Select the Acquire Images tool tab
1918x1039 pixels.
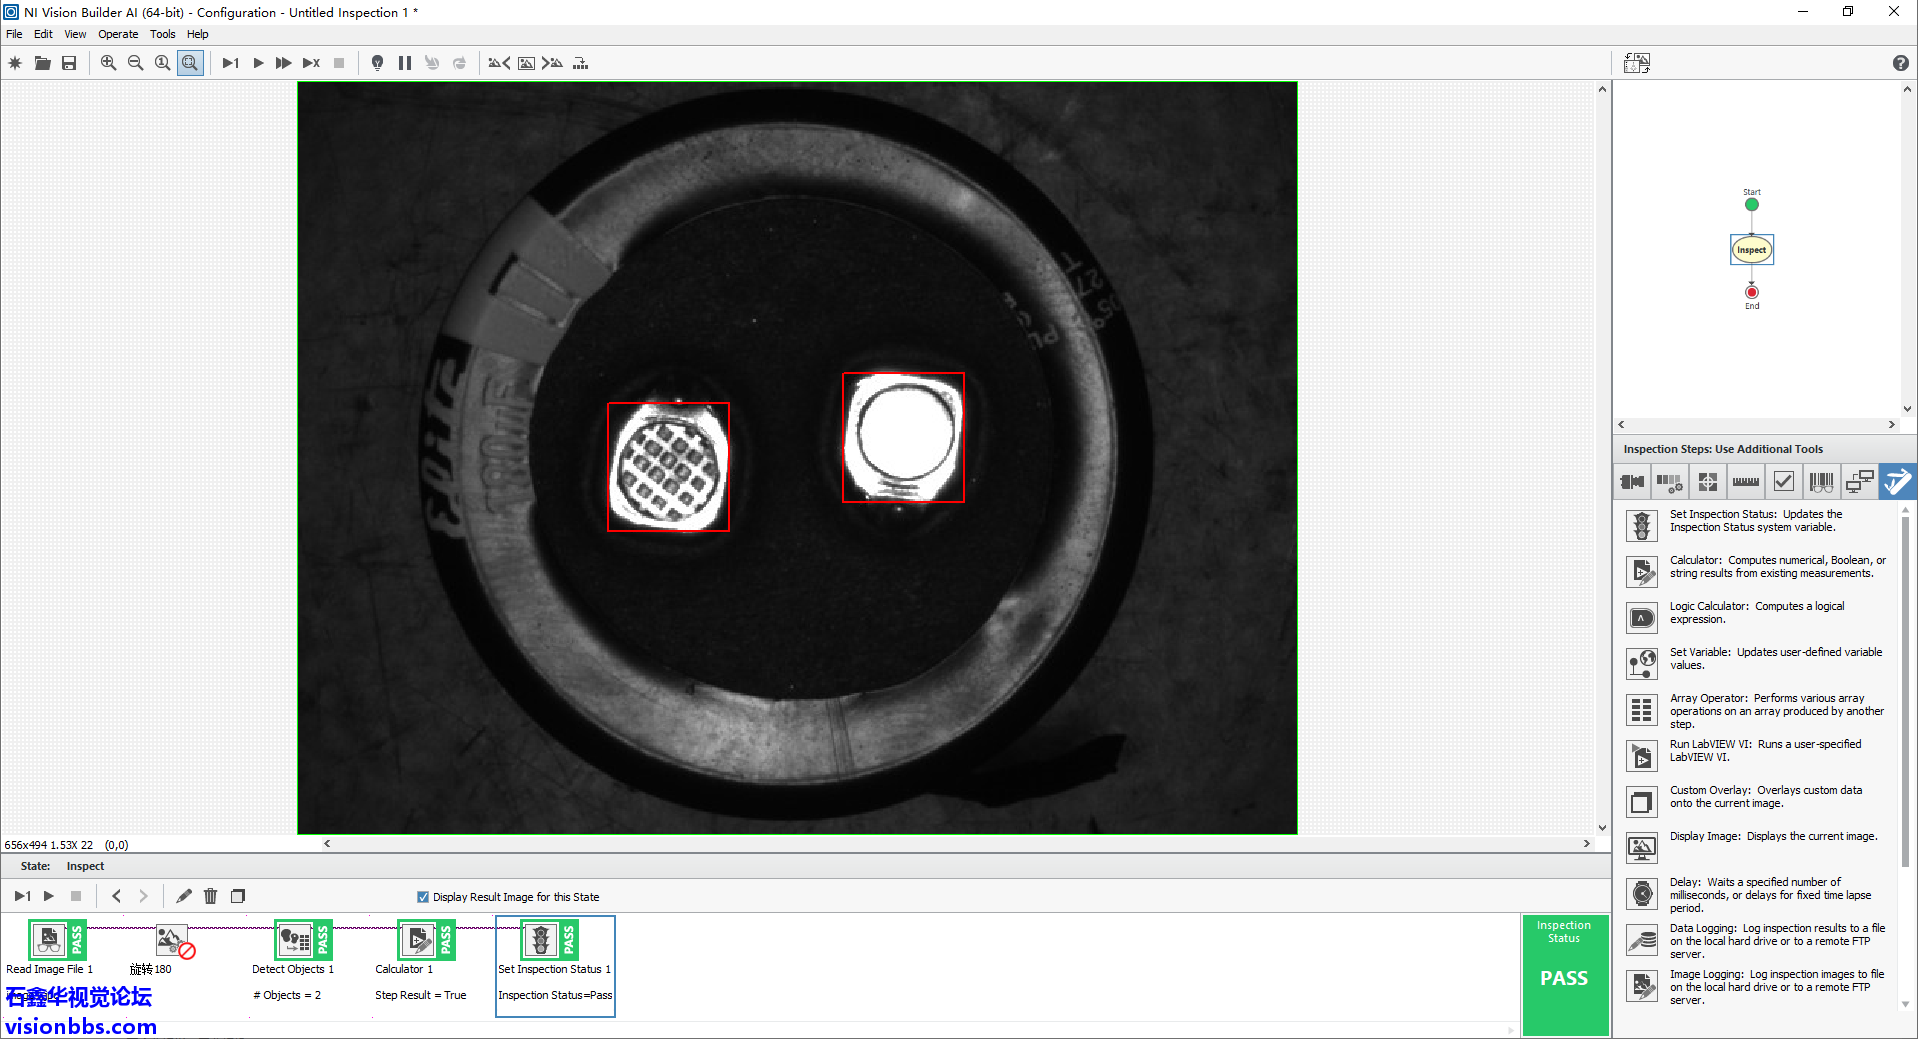click(x=1632, y=482)
